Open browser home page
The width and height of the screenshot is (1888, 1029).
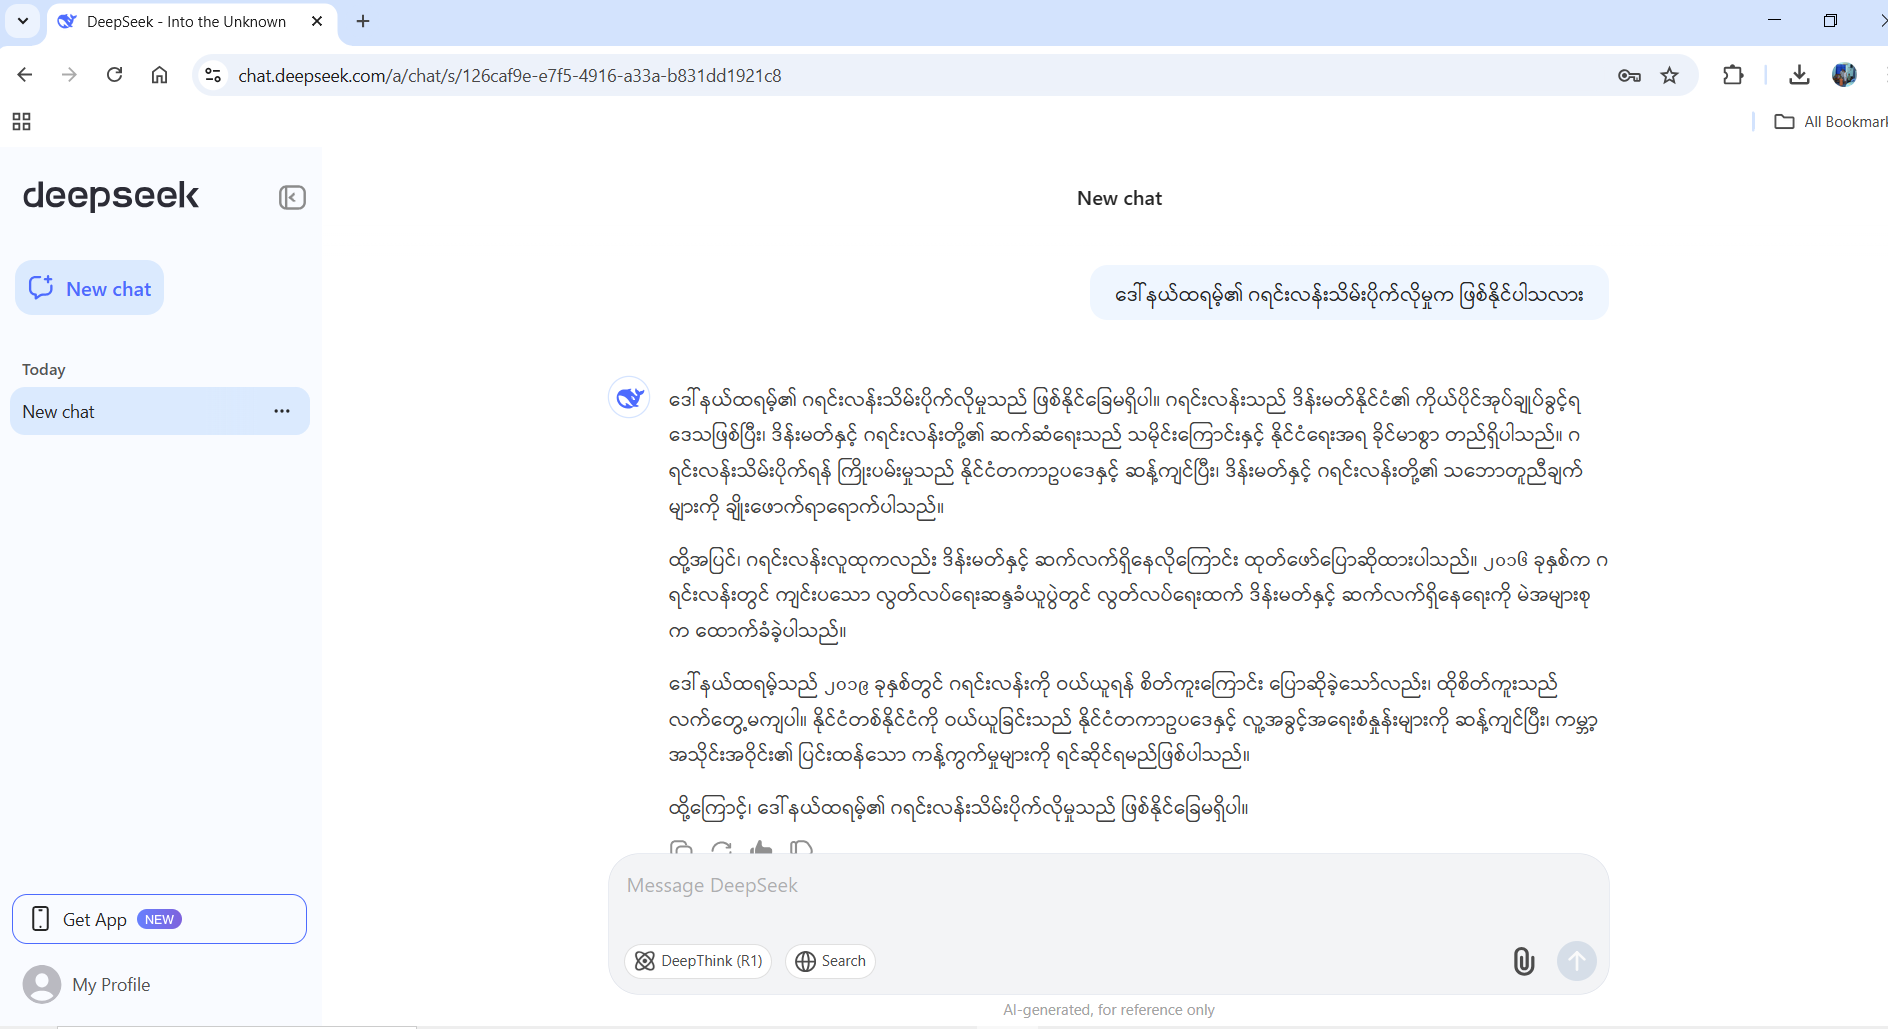click(x=159, y=75)
